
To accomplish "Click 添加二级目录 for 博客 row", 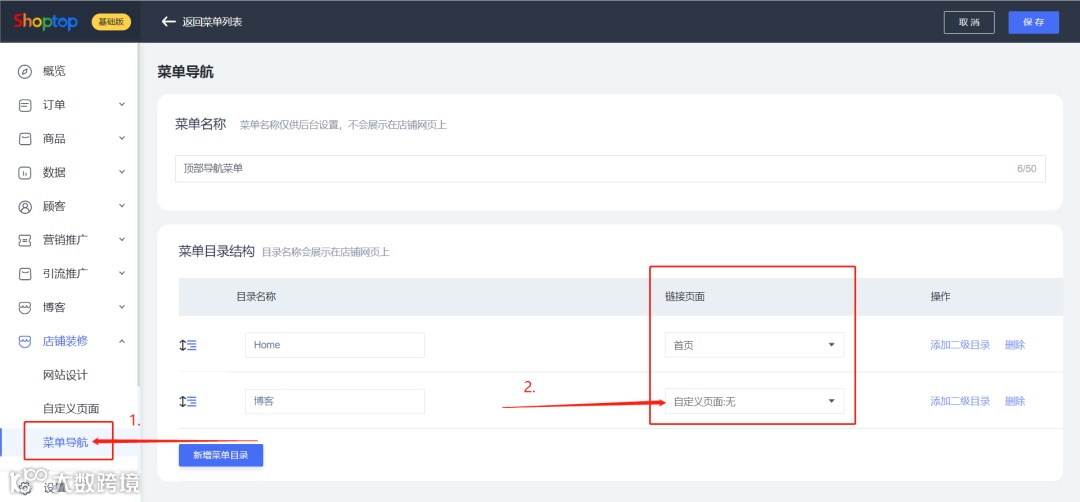I will [x=960, y=401].
